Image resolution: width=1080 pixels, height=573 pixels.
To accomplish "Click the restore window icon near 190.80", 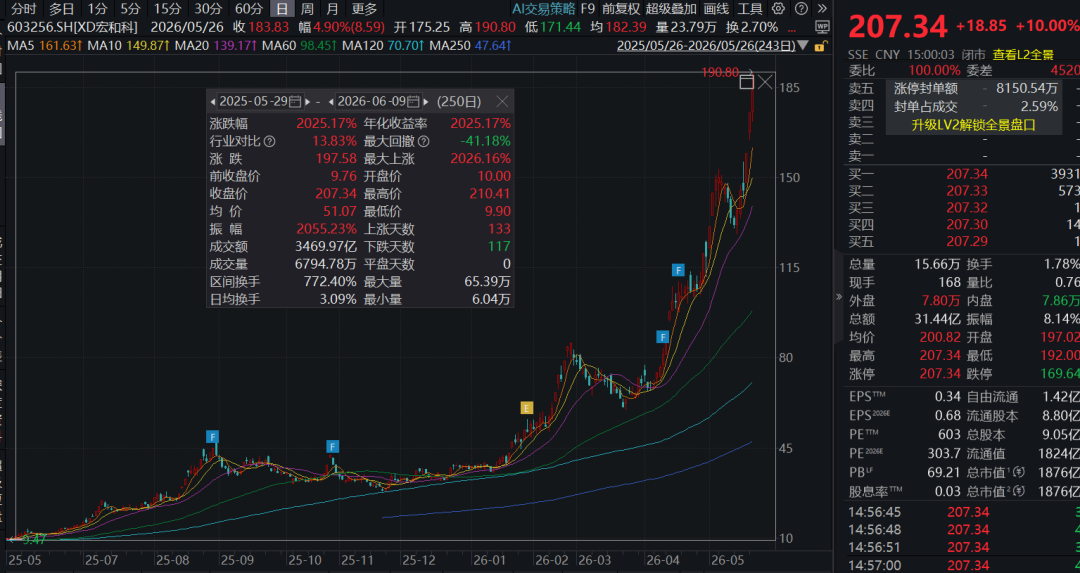I will [746, 83].
